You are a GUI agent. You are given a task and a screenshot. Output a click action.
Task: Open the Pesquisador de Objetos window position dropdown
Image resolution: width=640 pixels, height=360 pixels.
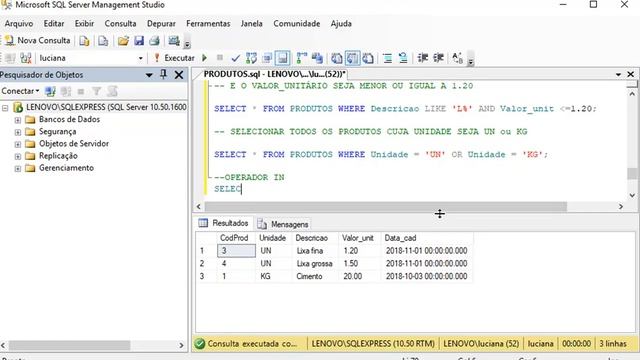tap(149, 75)
